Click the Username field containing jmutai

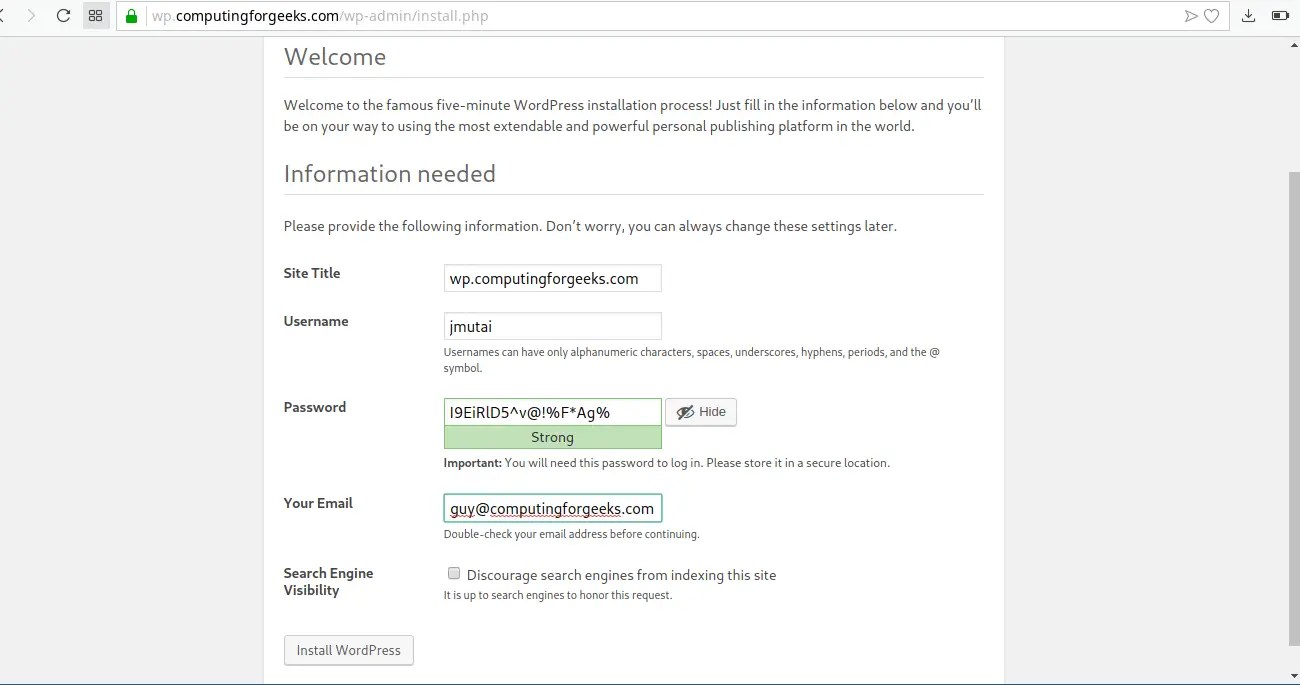click(x=552, y=326)
